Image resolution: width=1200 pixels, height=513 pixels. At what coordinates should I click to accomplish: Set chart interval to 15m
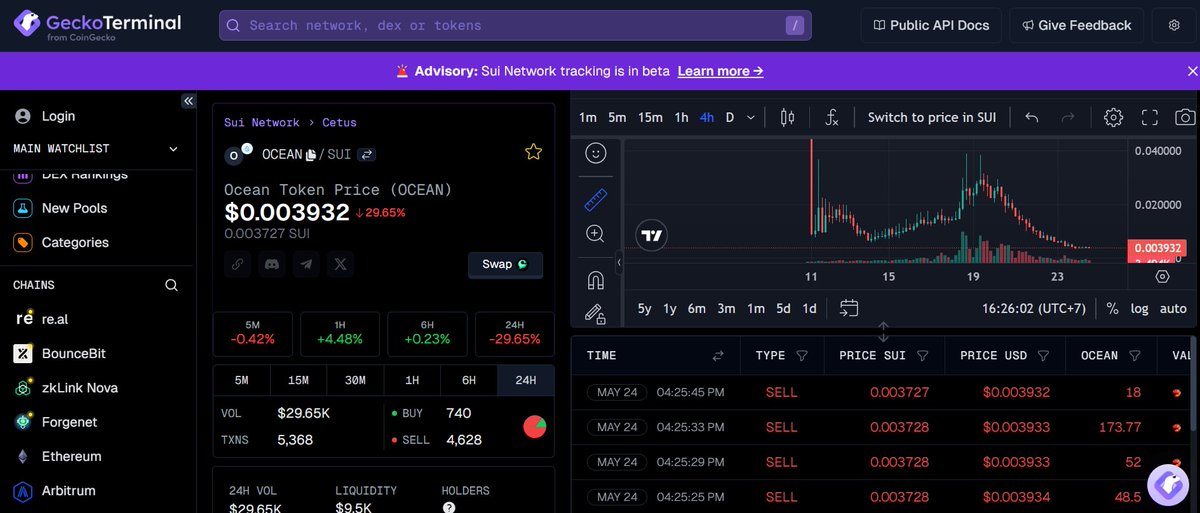tap(650, 117)
